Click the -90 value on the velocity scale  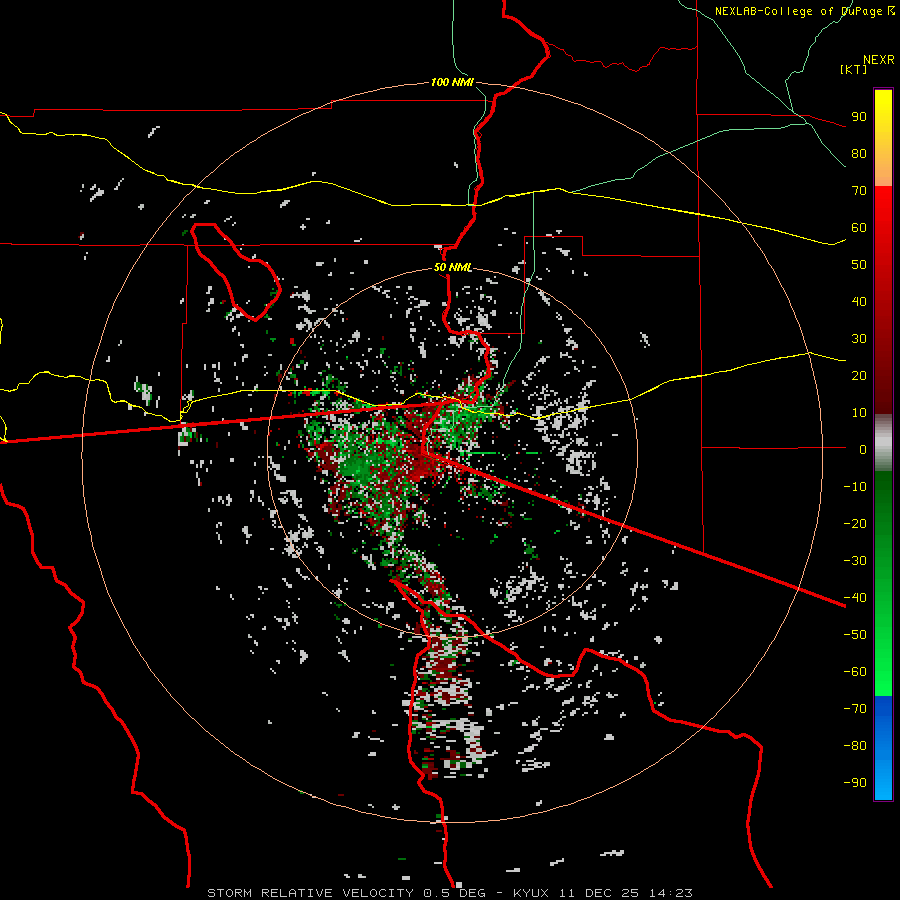tap(855, 783)
